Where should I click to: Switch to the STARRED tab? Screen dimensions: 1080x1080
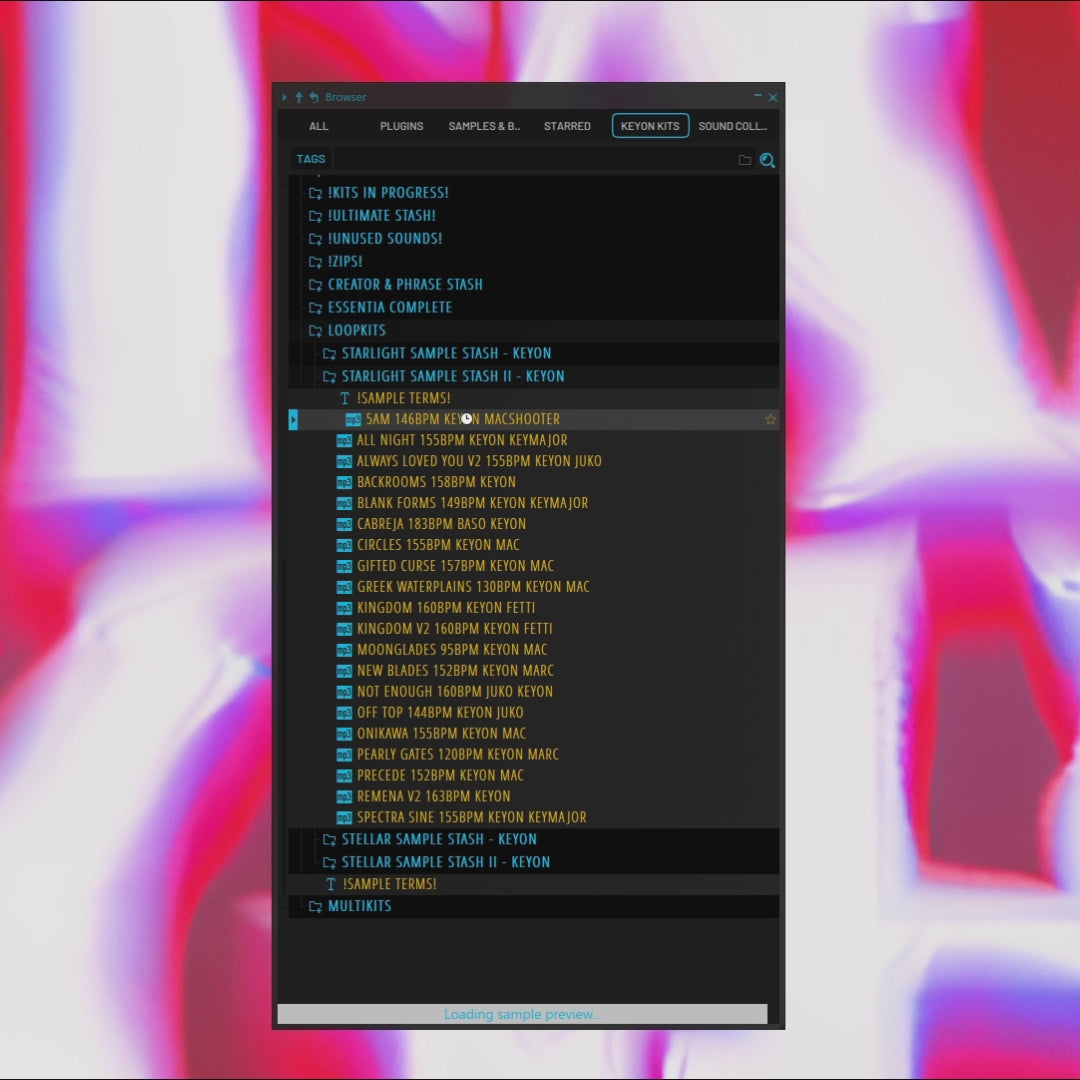coord(567,126)
